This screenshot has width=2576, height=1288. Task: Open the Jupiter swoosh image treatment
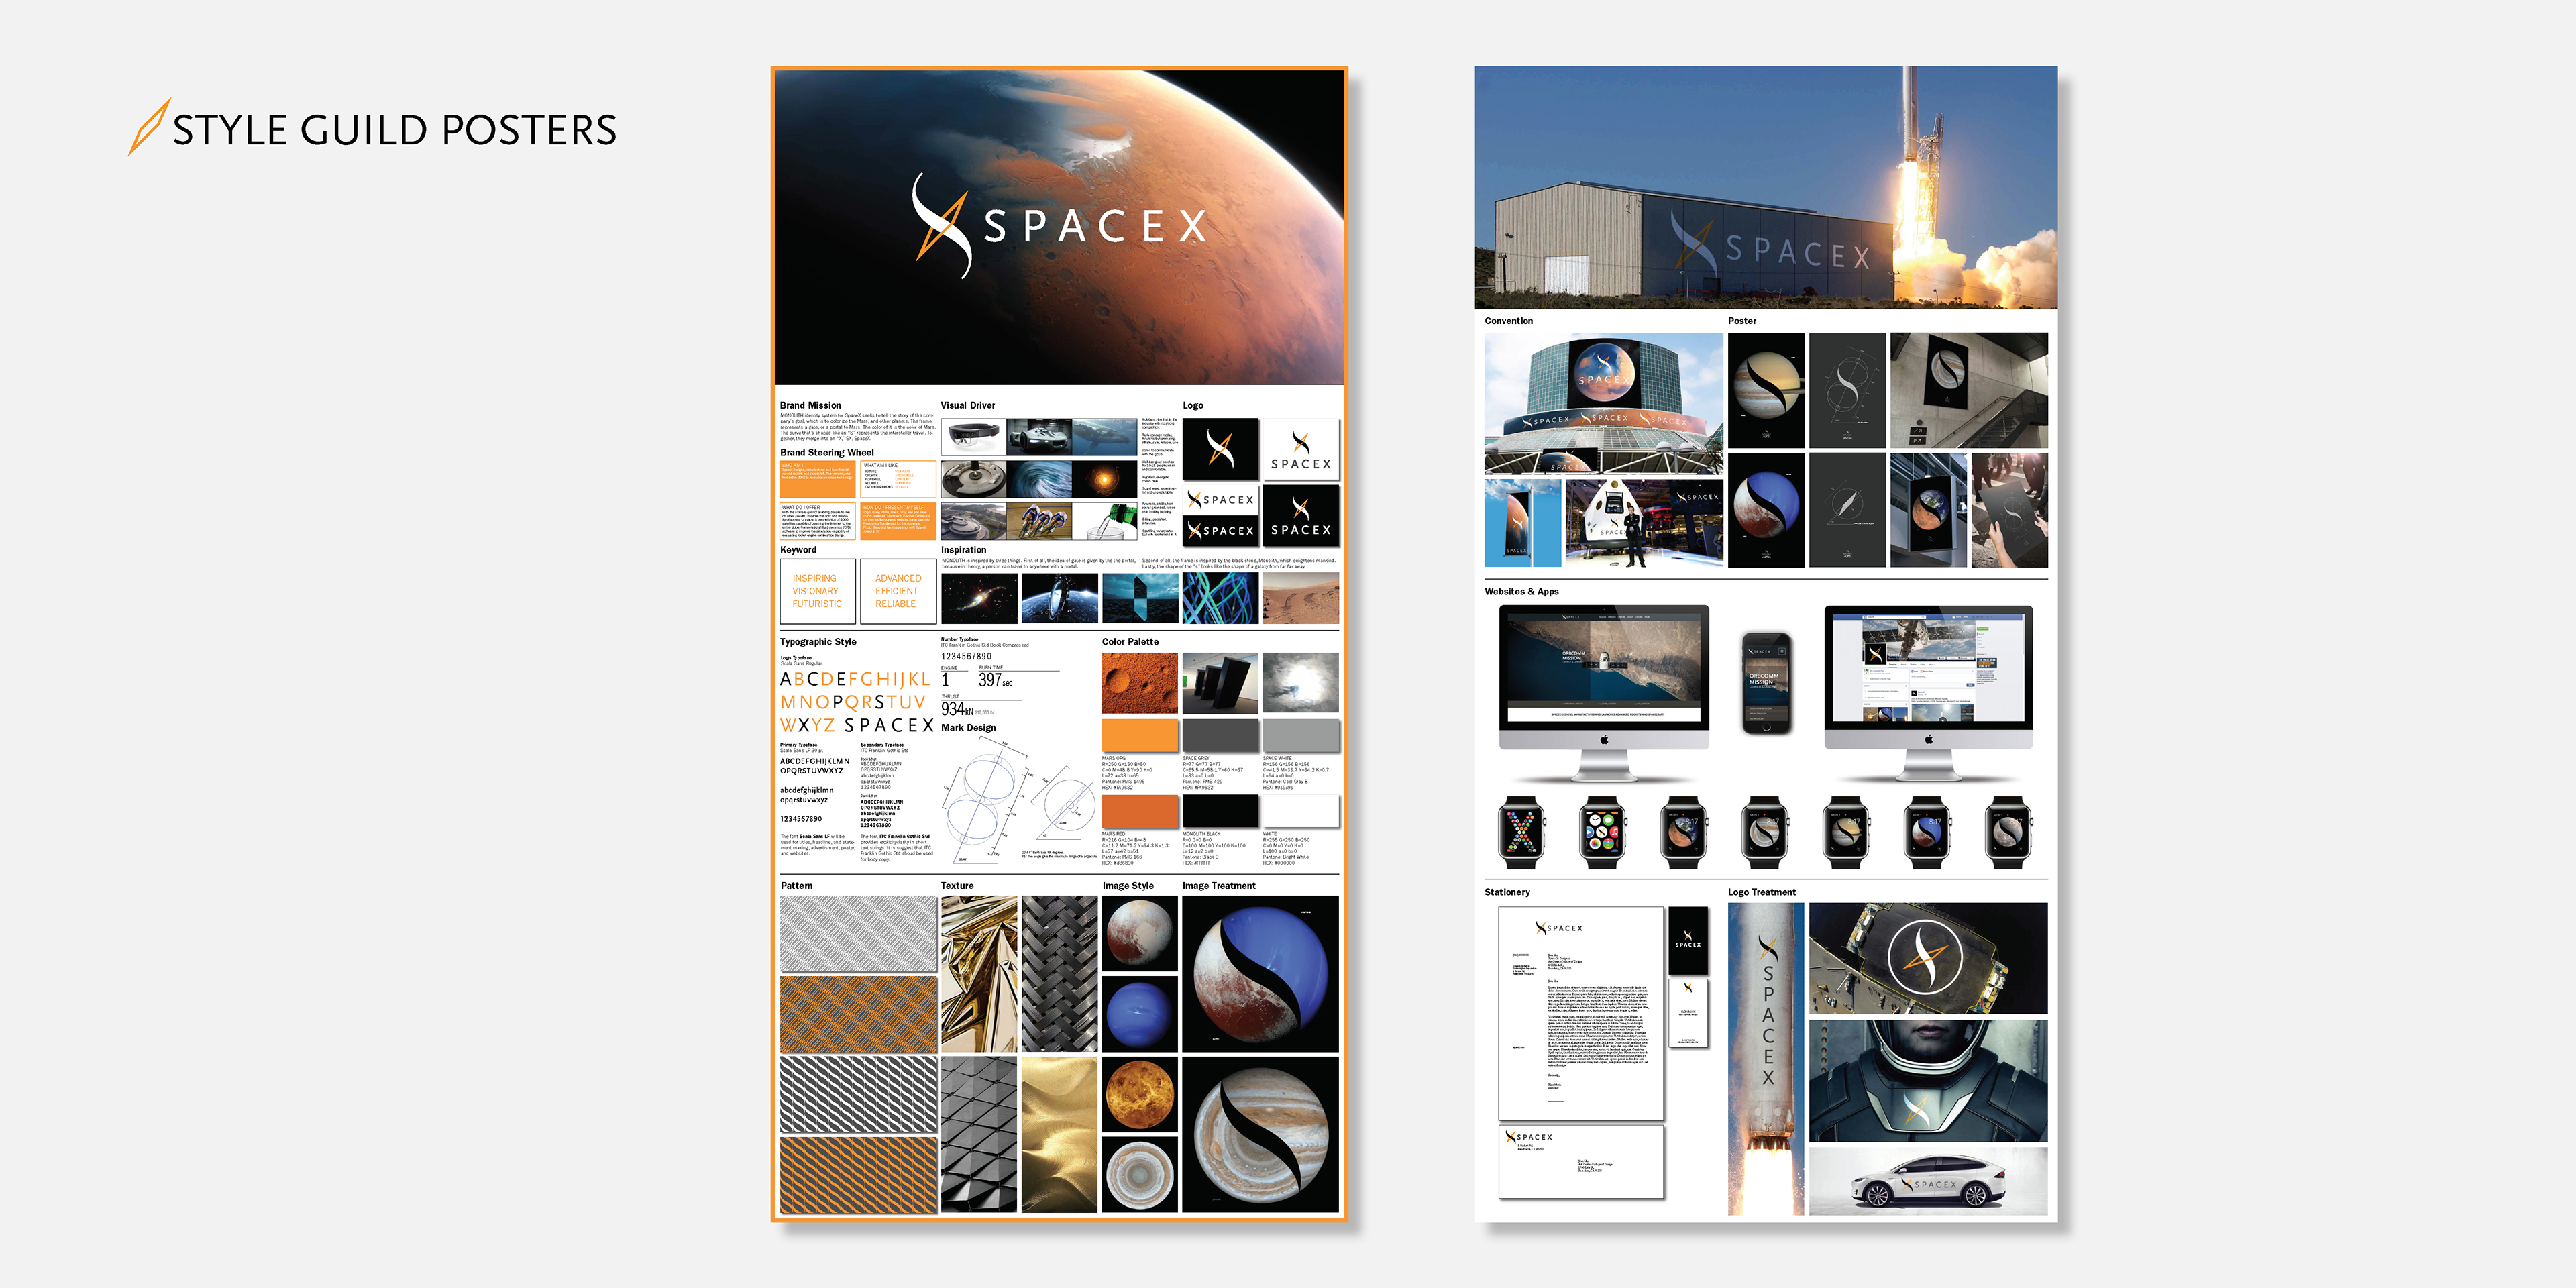pyautogui.click(x=1260, y=1135)
